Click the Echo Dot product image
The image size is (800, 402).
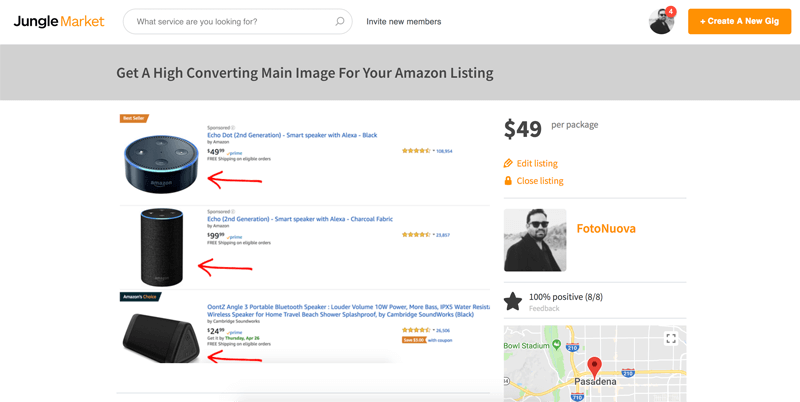pyautogui.click(x=161, y=164)
